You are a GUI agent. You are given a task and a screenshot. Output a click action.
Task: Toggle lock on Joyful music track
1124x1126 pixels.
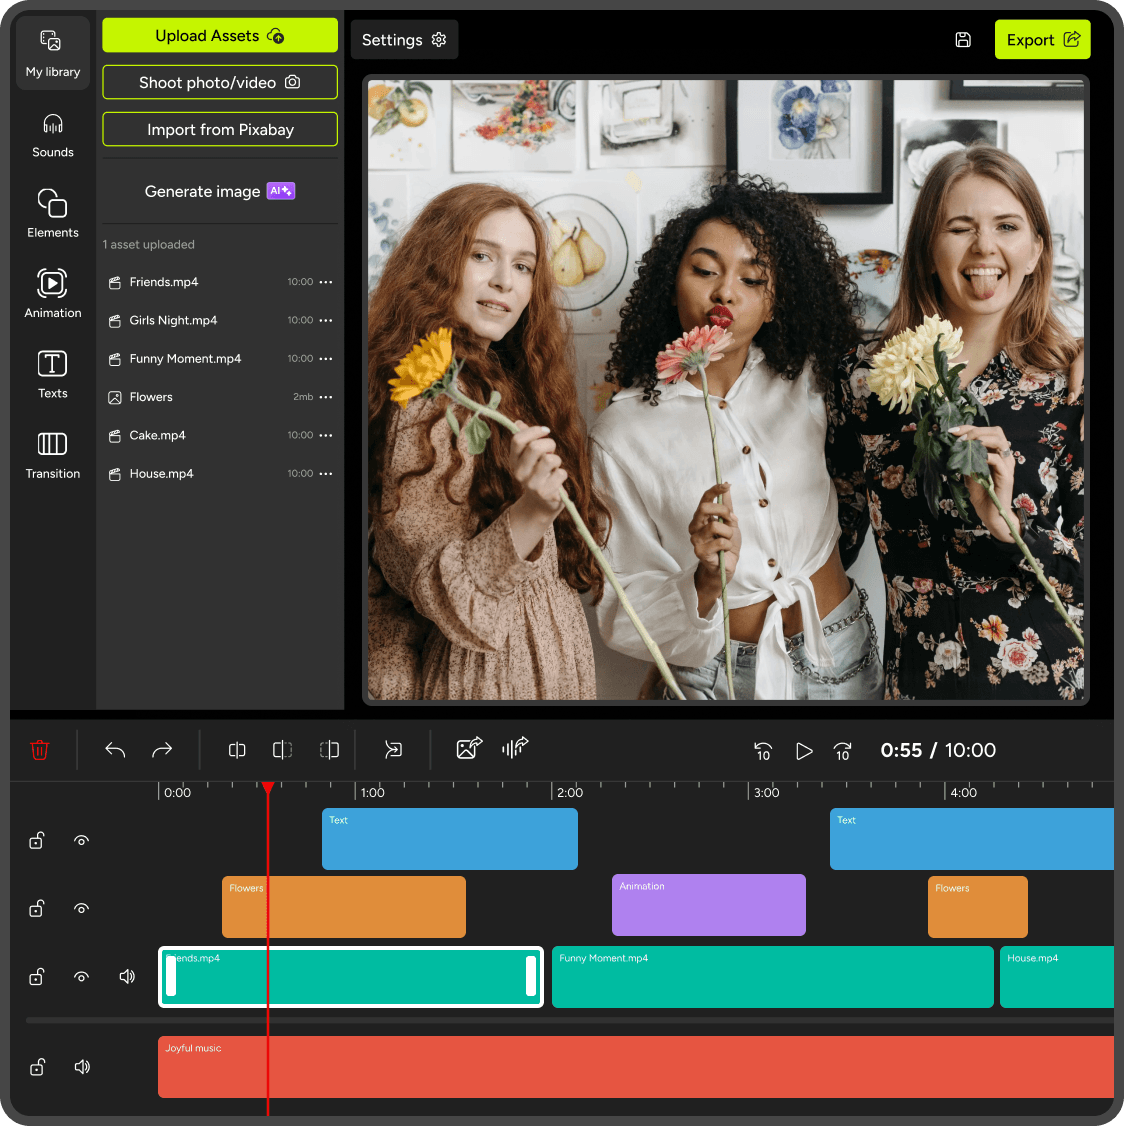(37, 1067)
